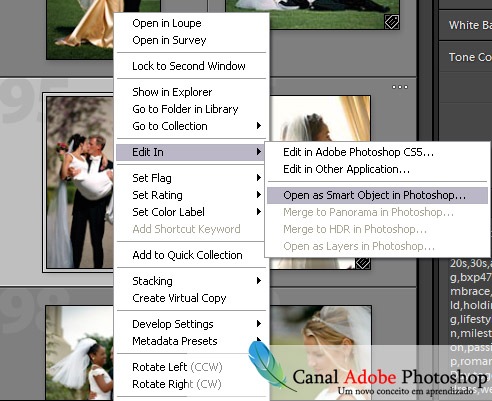492x401 pixels.
Task: Select the groom carrying bride thumbnail
Action: tap(80, 182)
